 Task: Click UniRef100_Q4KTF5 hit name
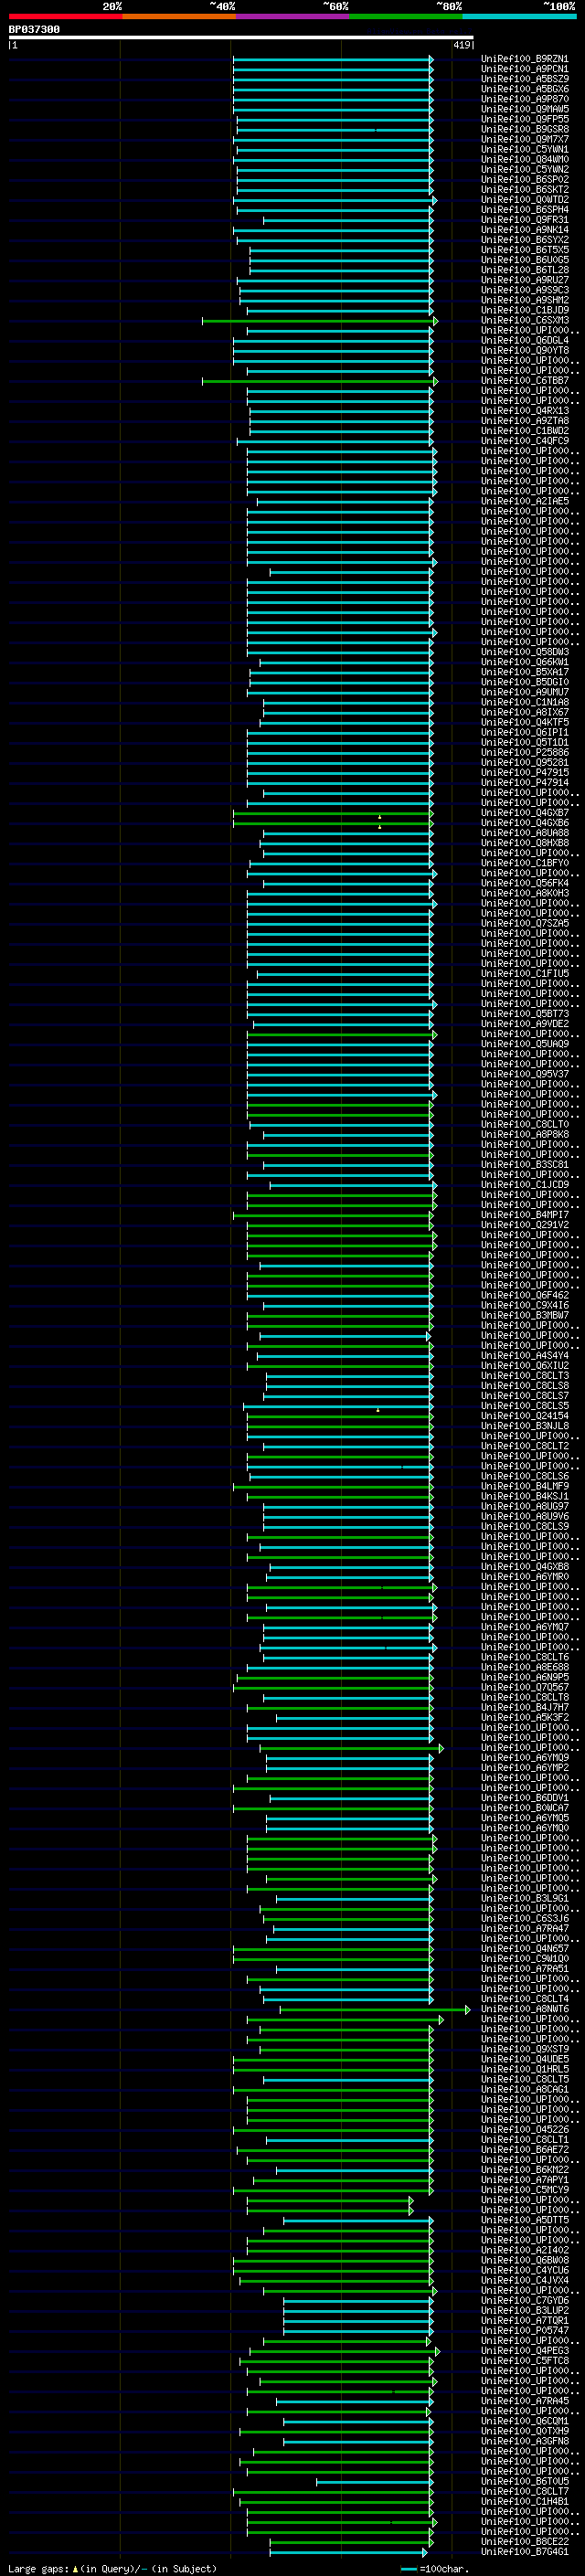(x=525, y=722)
